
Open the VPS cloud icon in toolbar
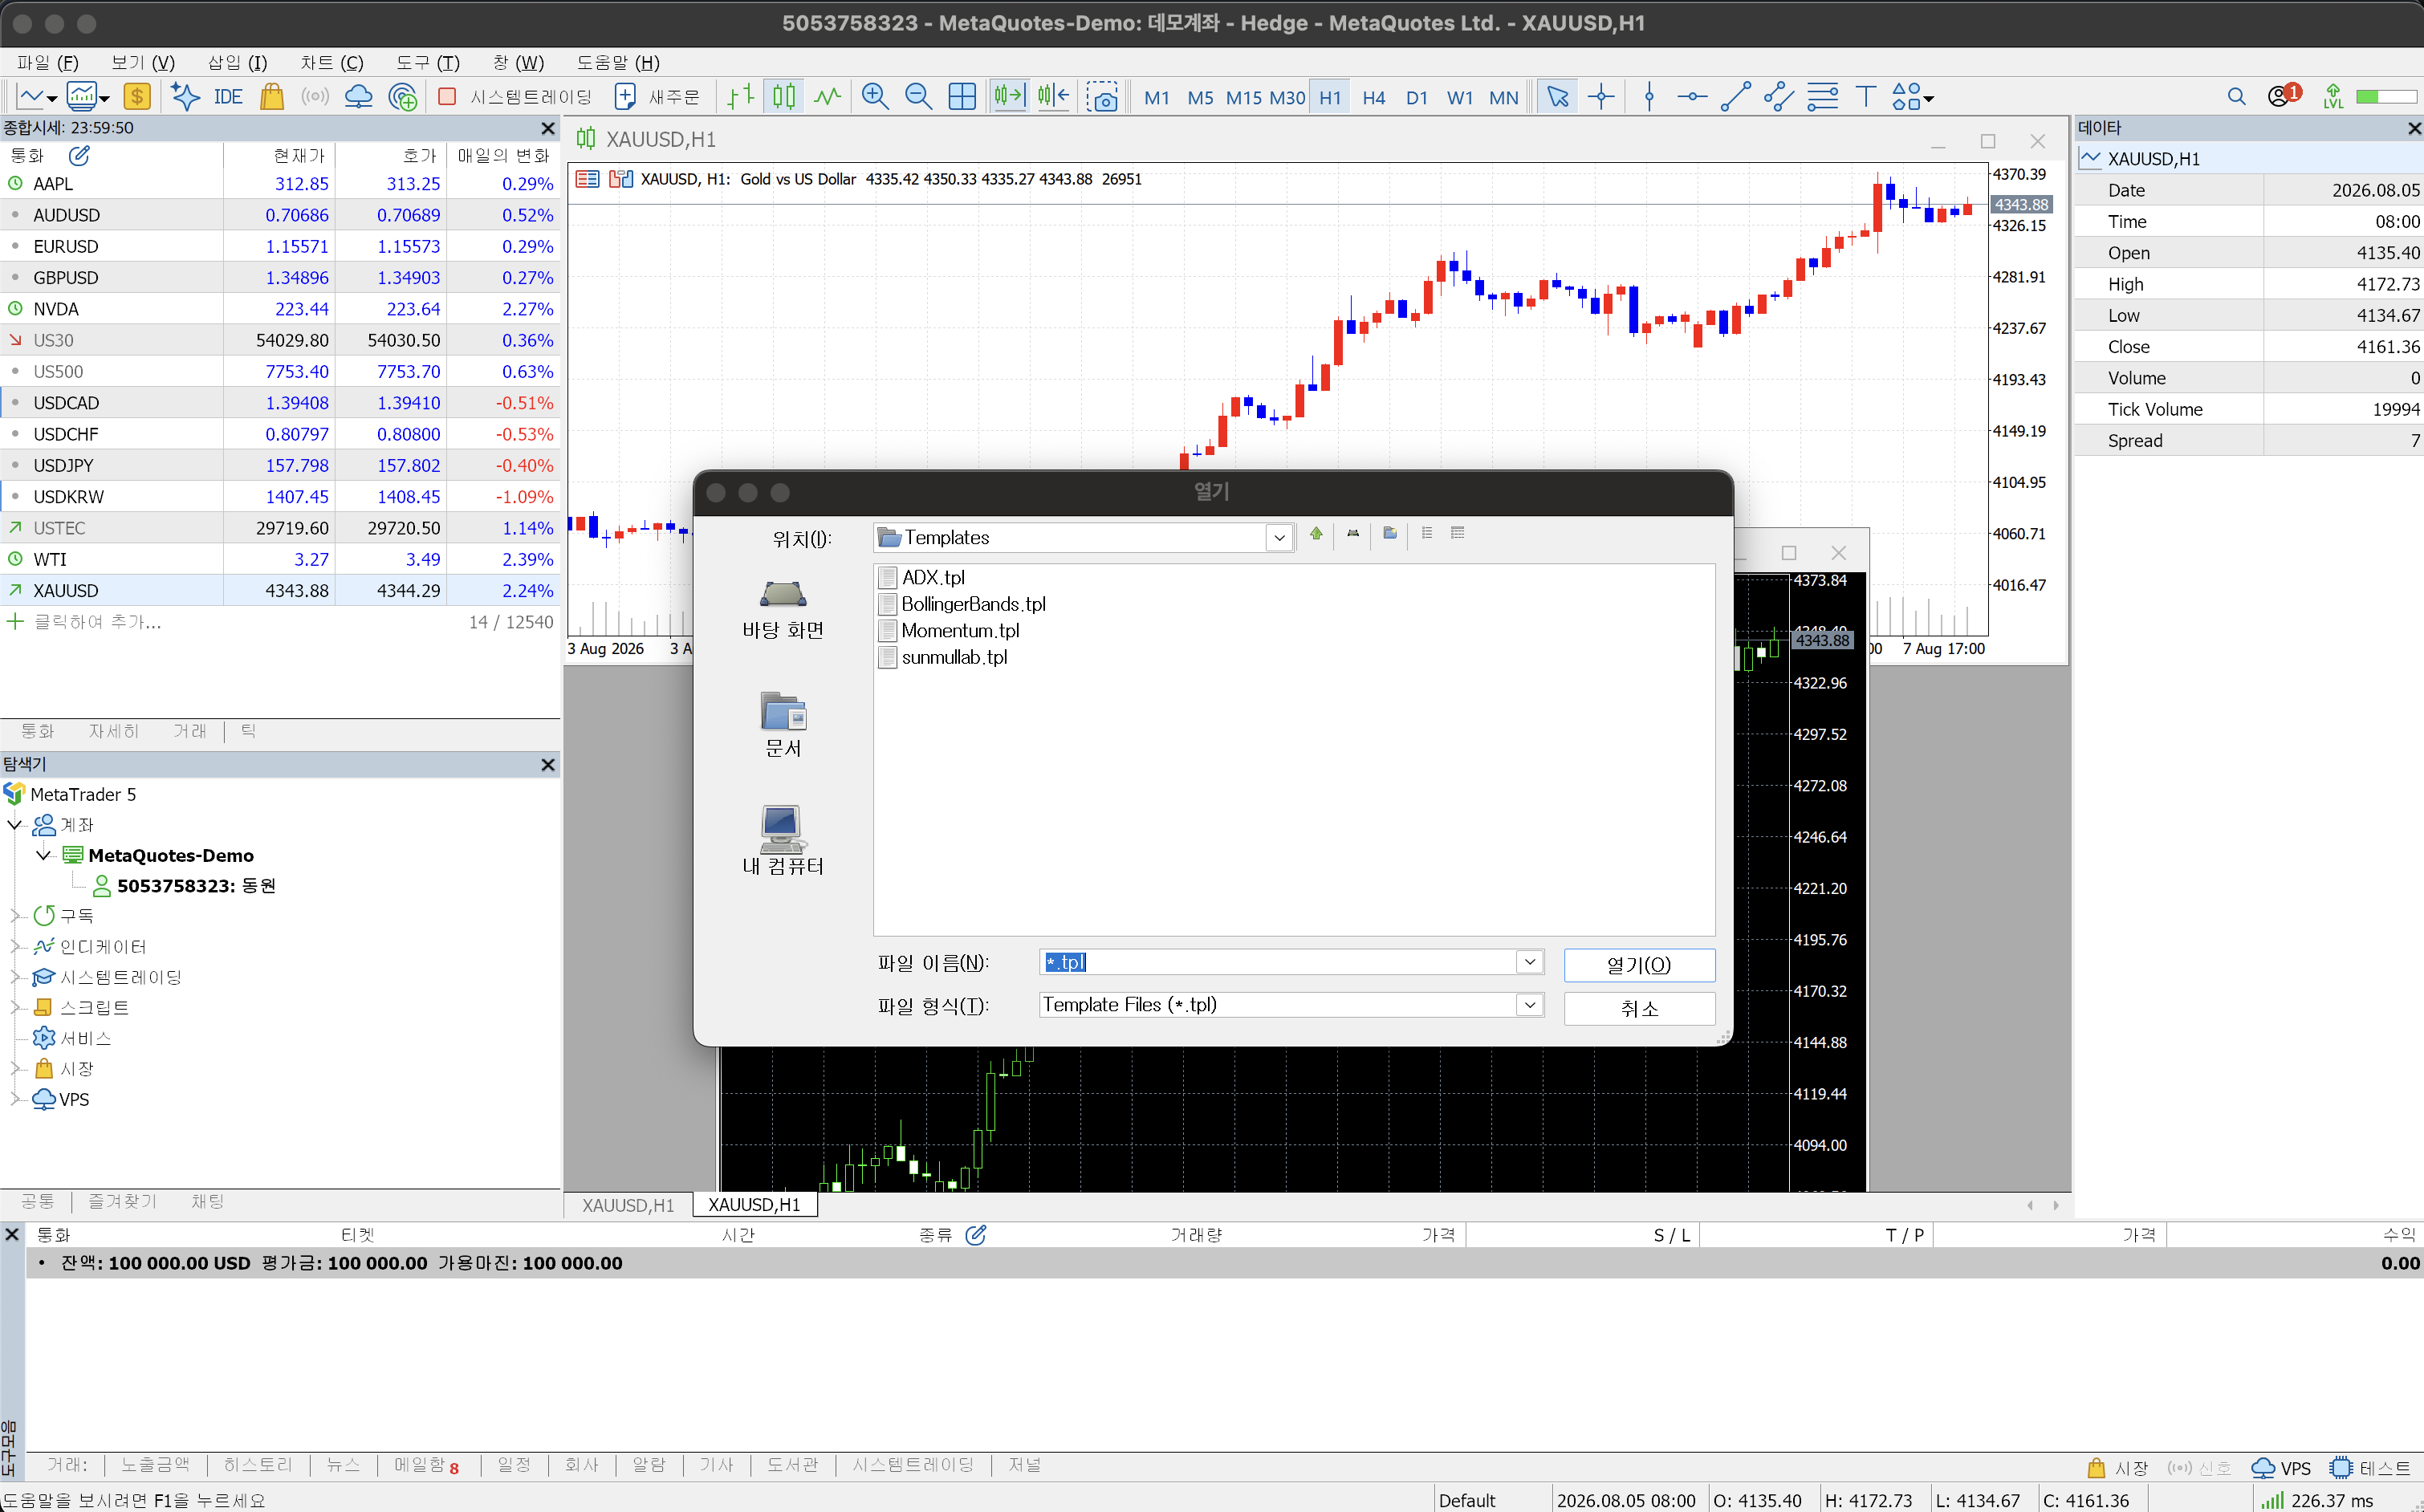click(x=358, y=97)
